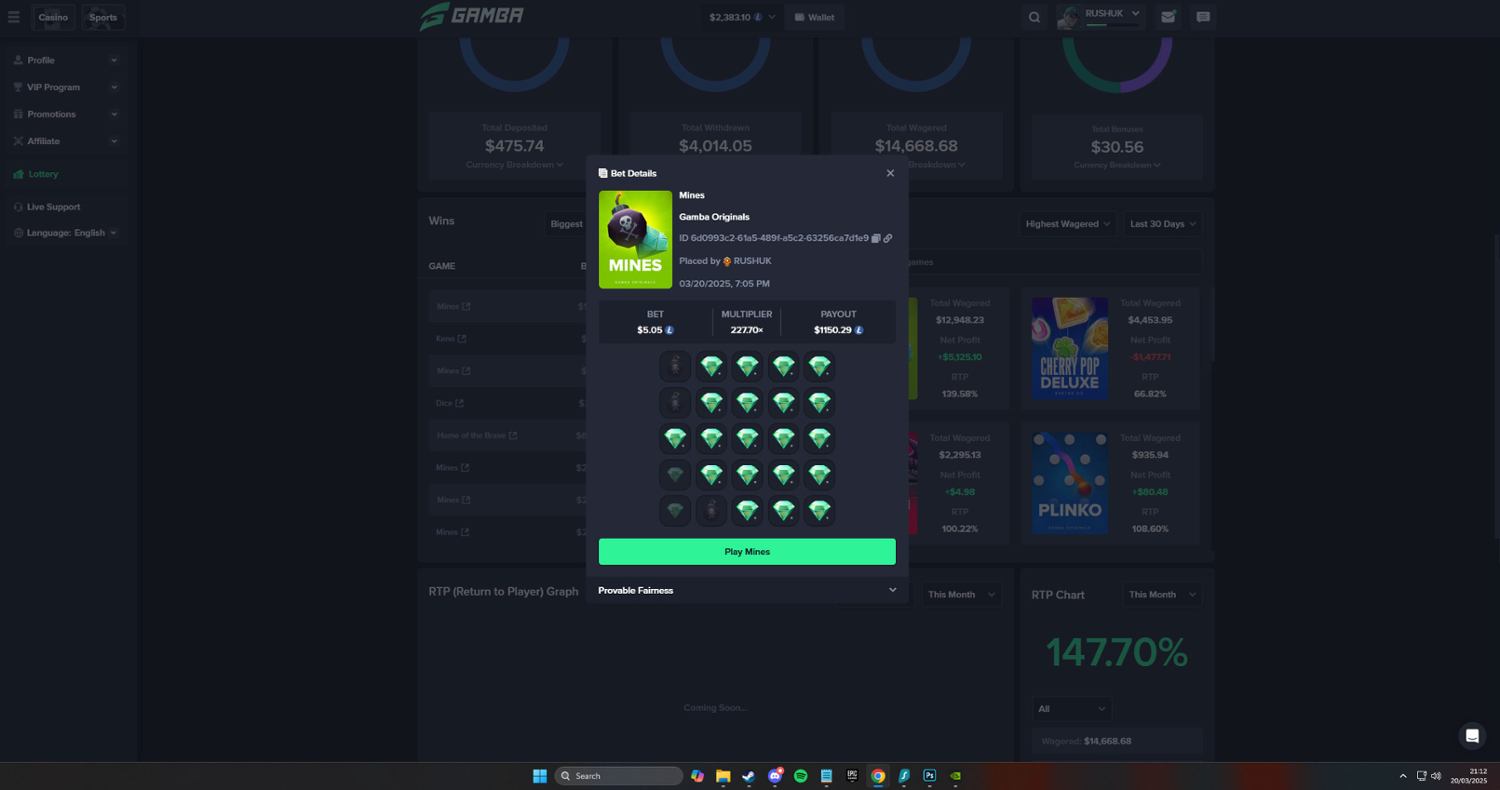1500x790 pixels.
Task: Switch to the Casino tab
Action: 53,17
